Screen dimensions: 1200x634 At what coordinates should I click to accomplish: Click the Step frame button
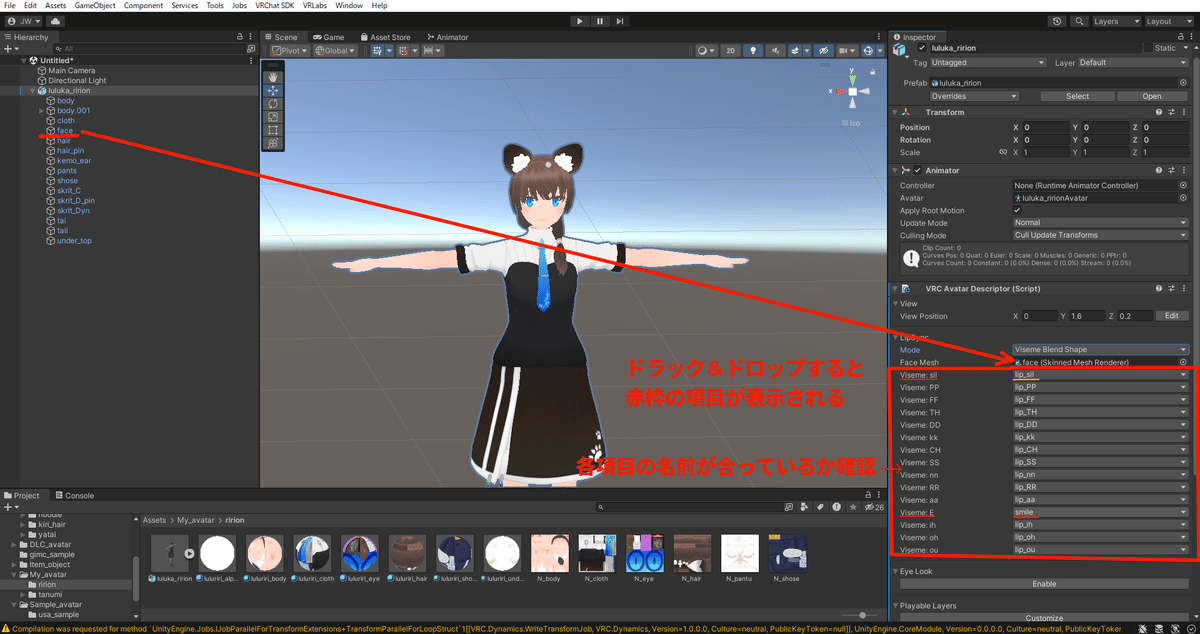619,21
